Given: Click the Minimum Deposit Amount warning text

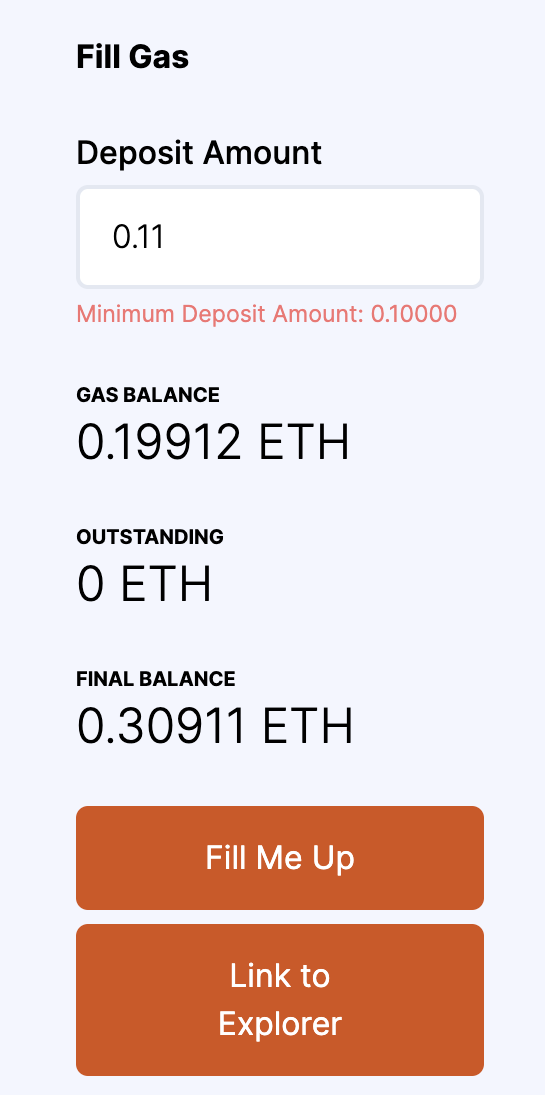Looking at the screenshot, I should pyautogui.click(x=266, y=314).
